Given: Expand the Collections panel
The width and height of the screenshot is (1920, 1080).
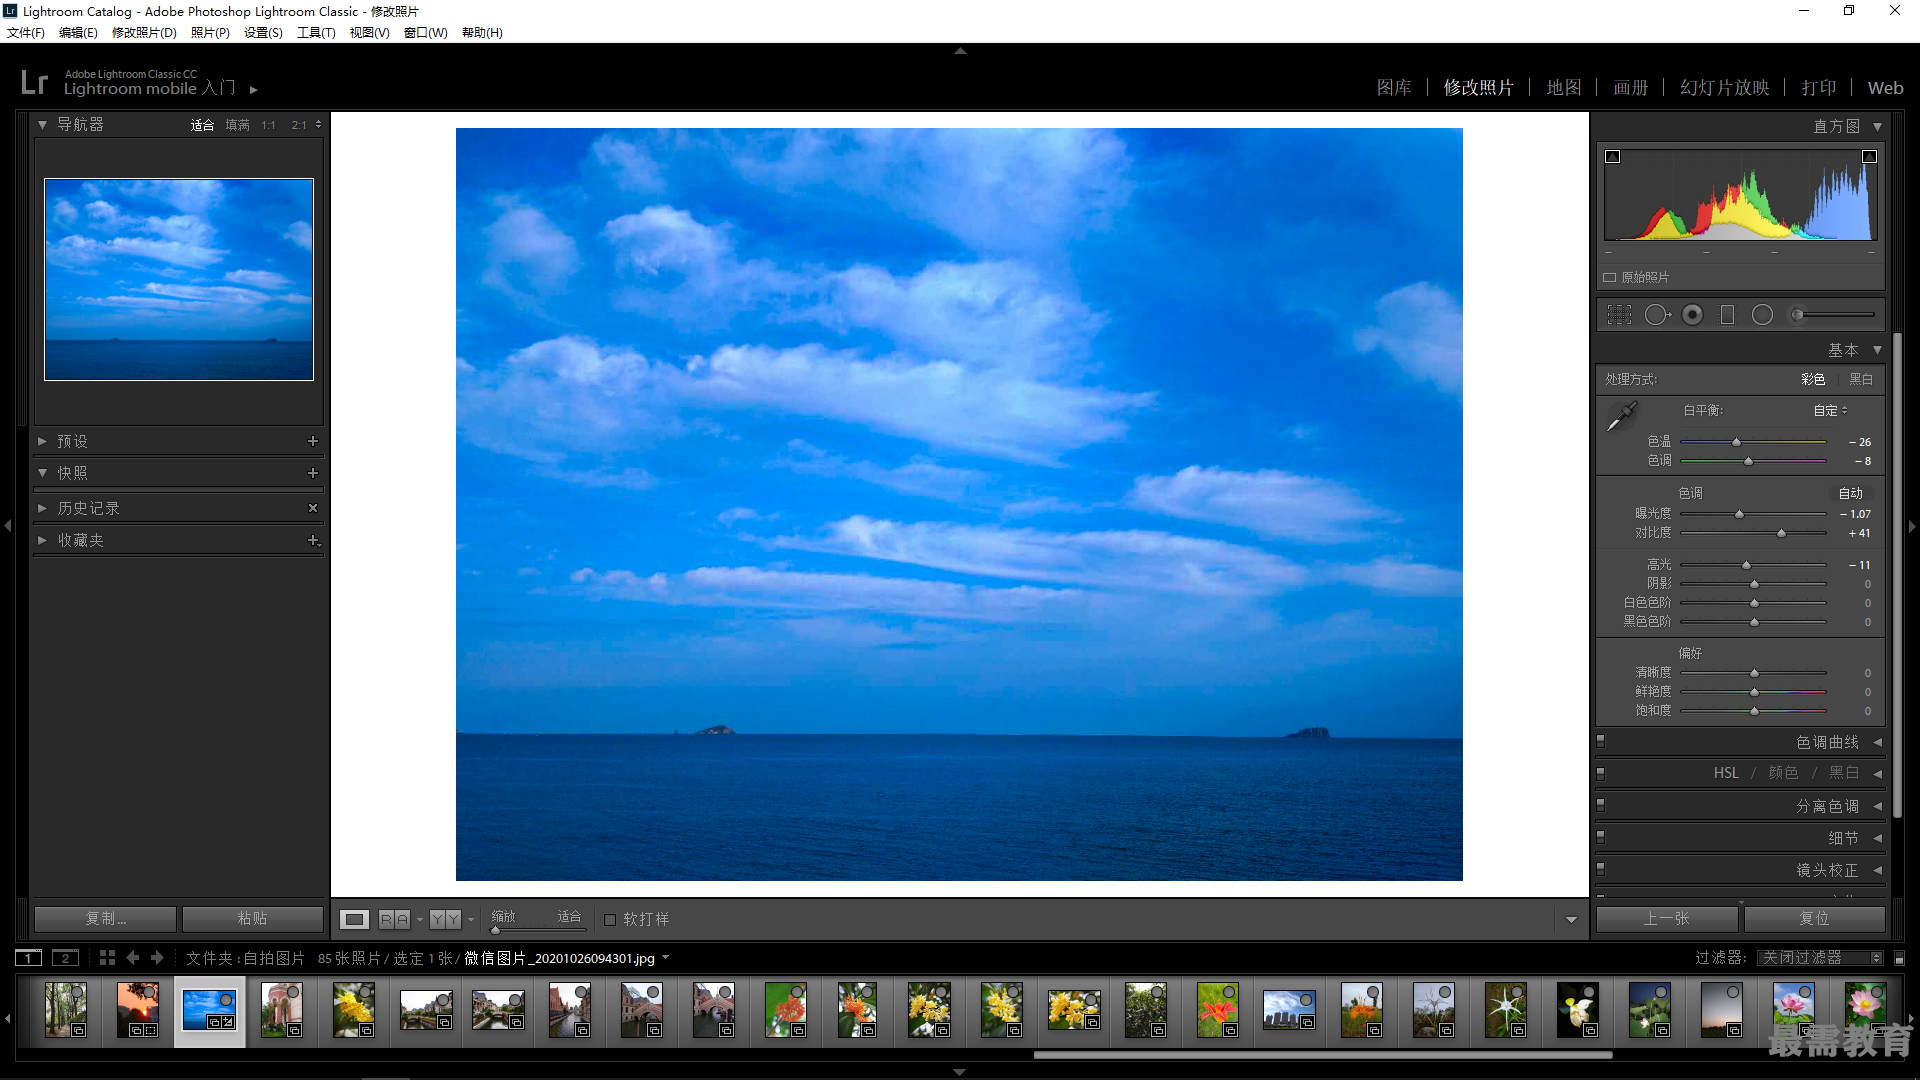Looking at the screenshot, I should (42, 540).
